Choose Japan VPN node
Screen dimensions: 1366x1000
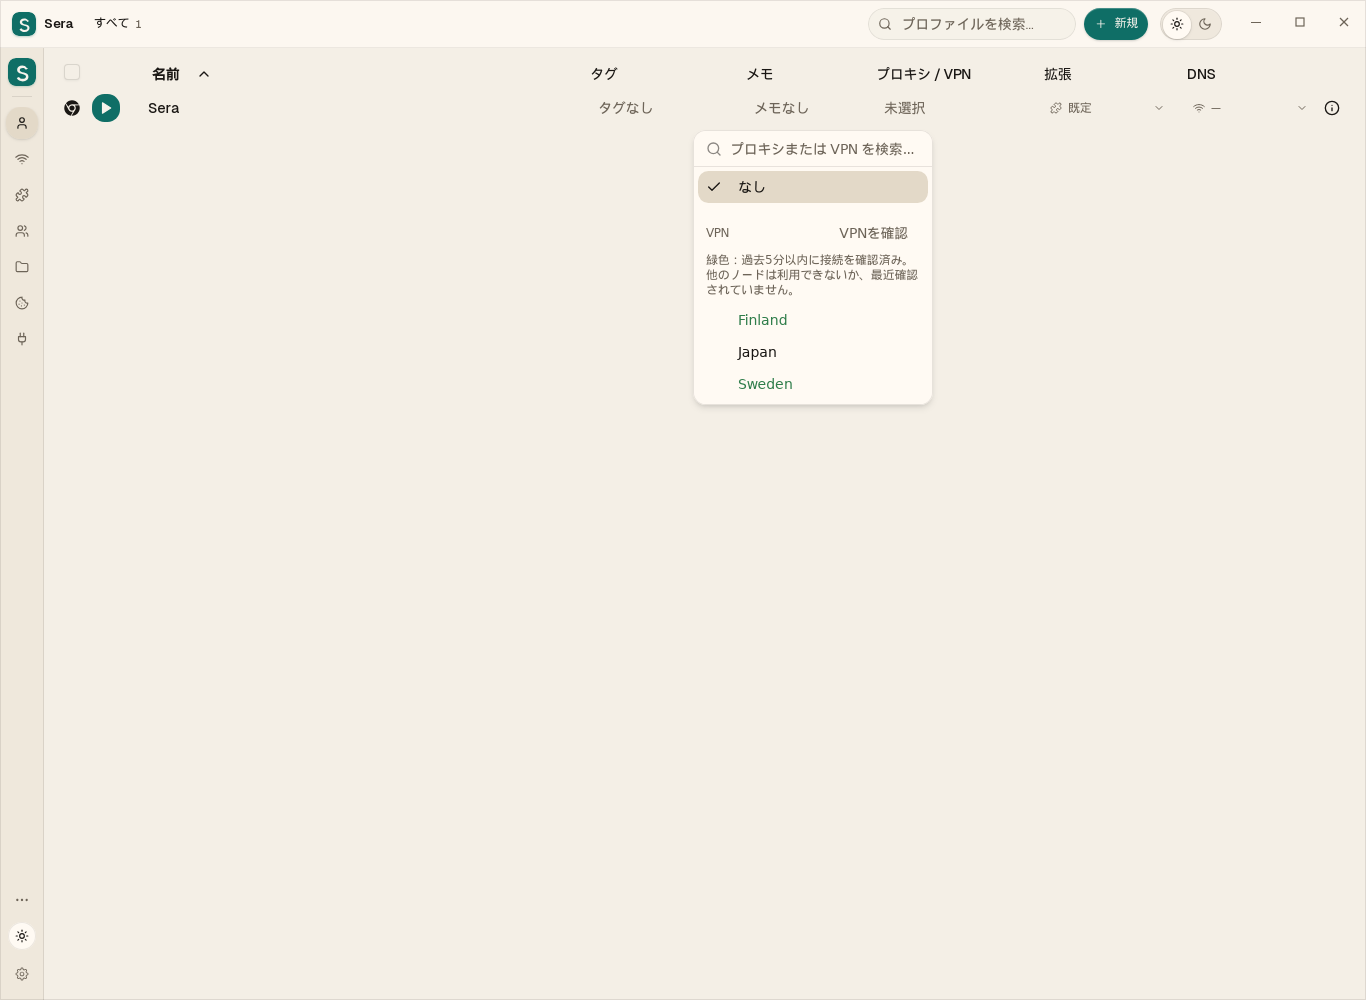pyautogui.click(x=813, y=352)
